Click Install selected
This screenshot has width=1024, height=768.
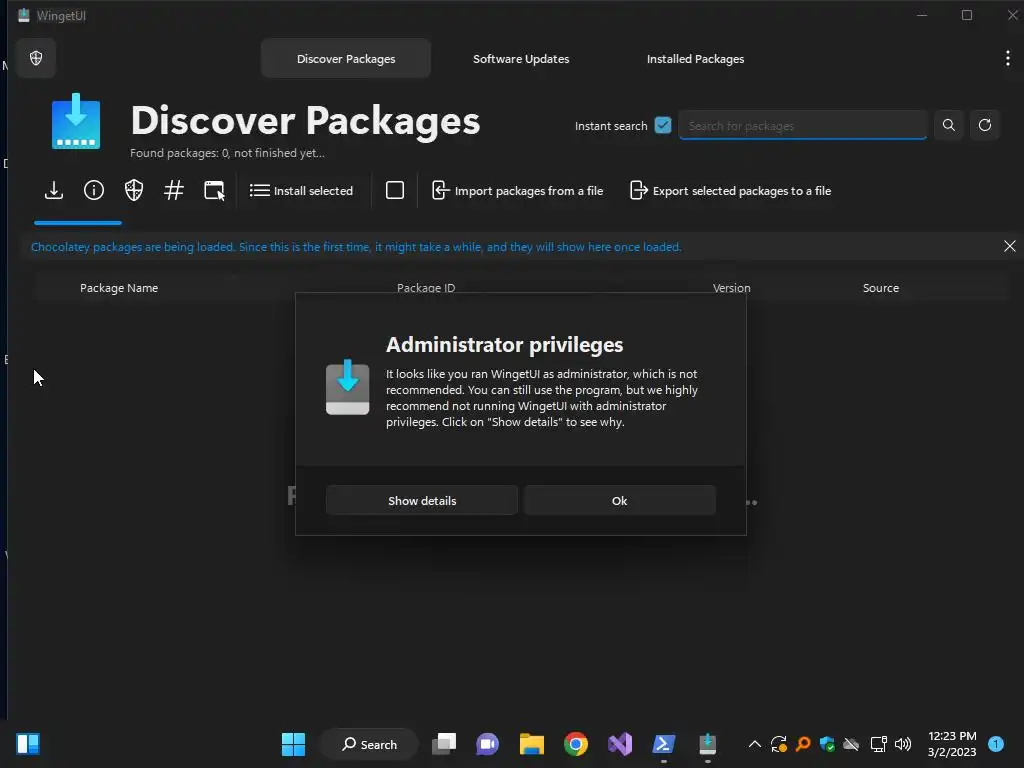point(301,191)
